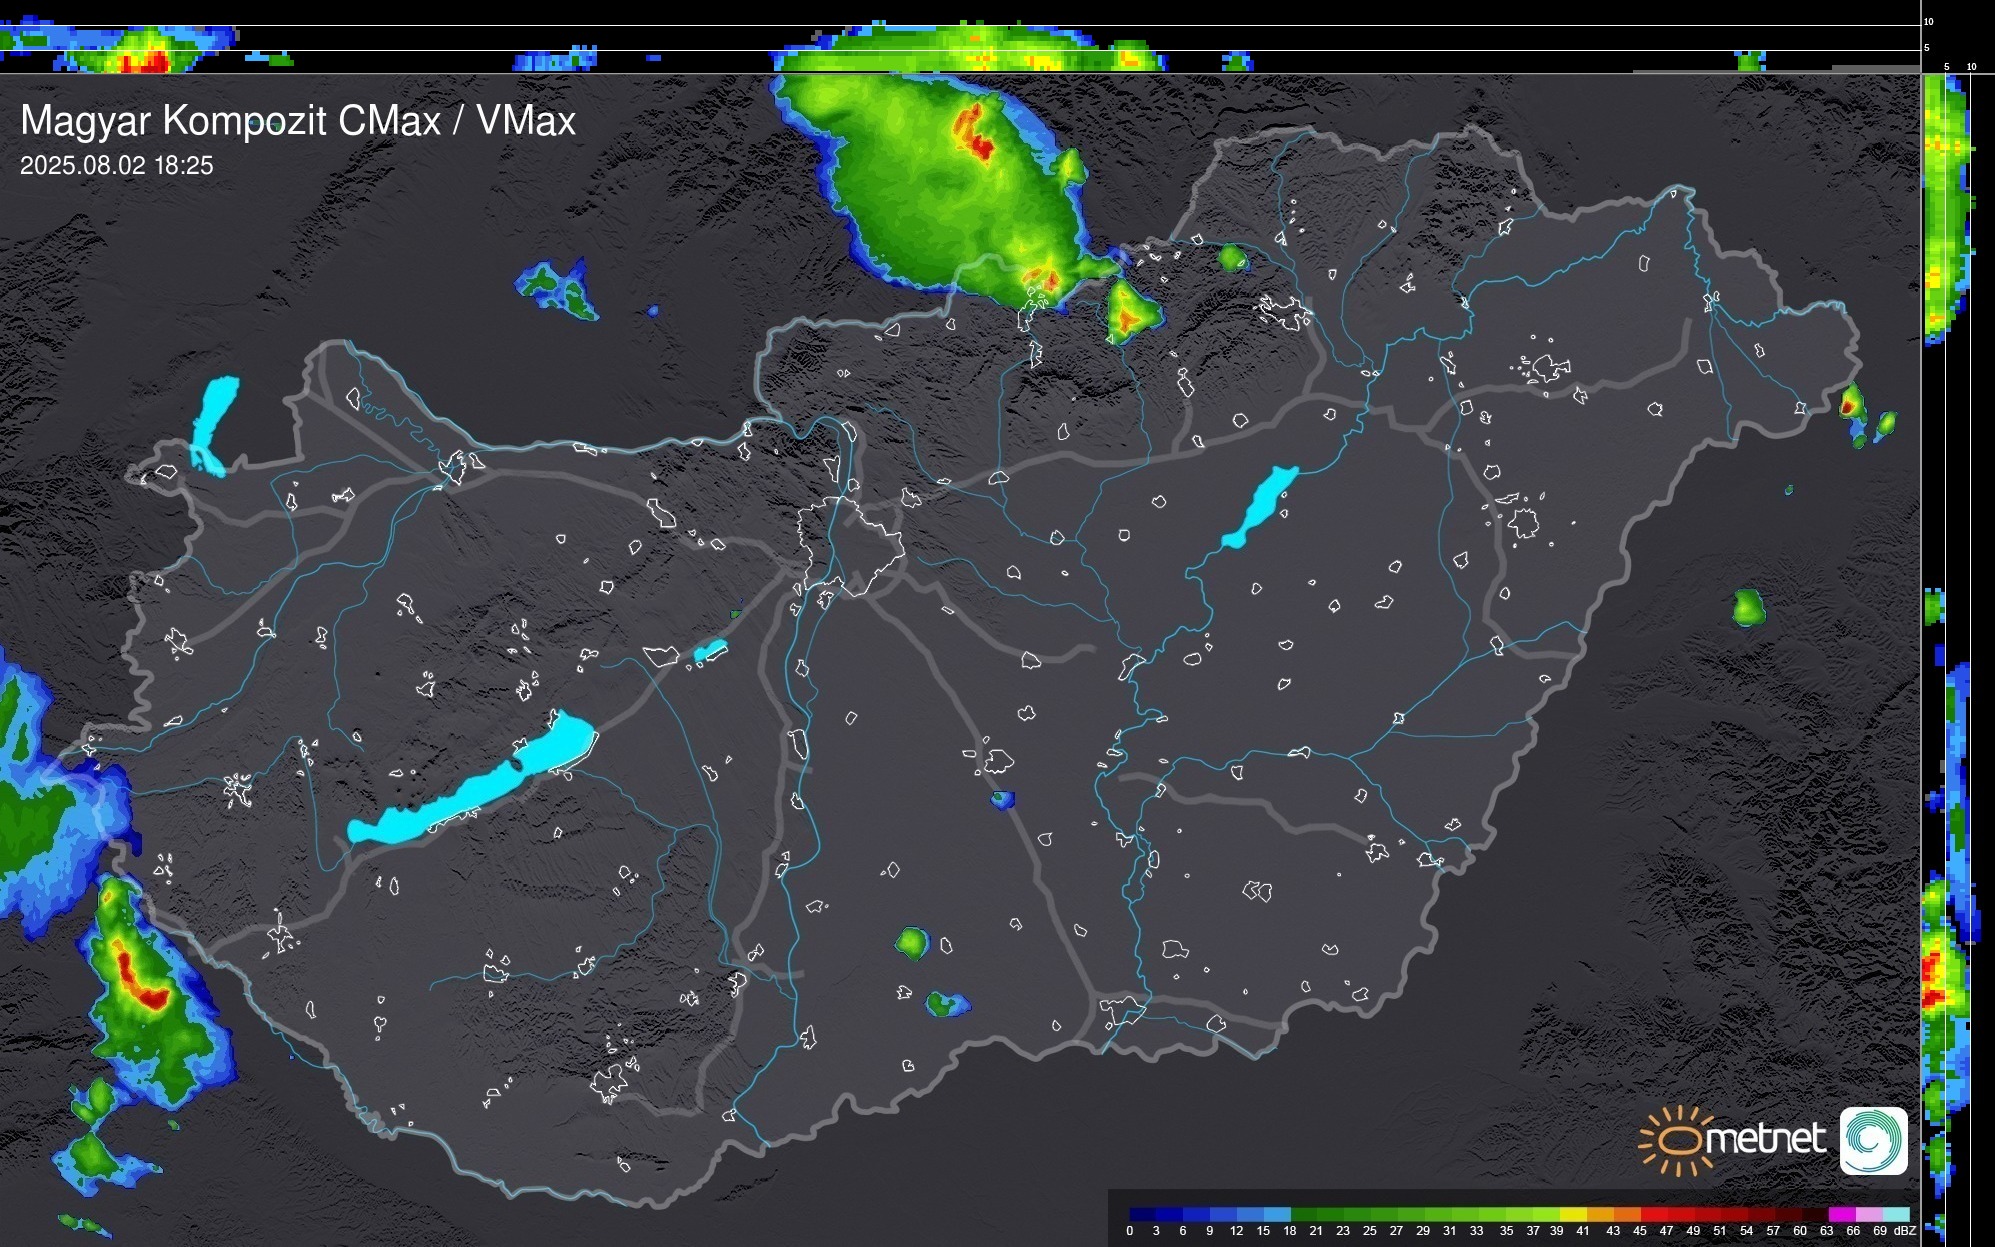This screenshot has width=1995, height=1247.
Task: Click the dBZ unit label in legend
Action: click(x=1905, y=1231)
